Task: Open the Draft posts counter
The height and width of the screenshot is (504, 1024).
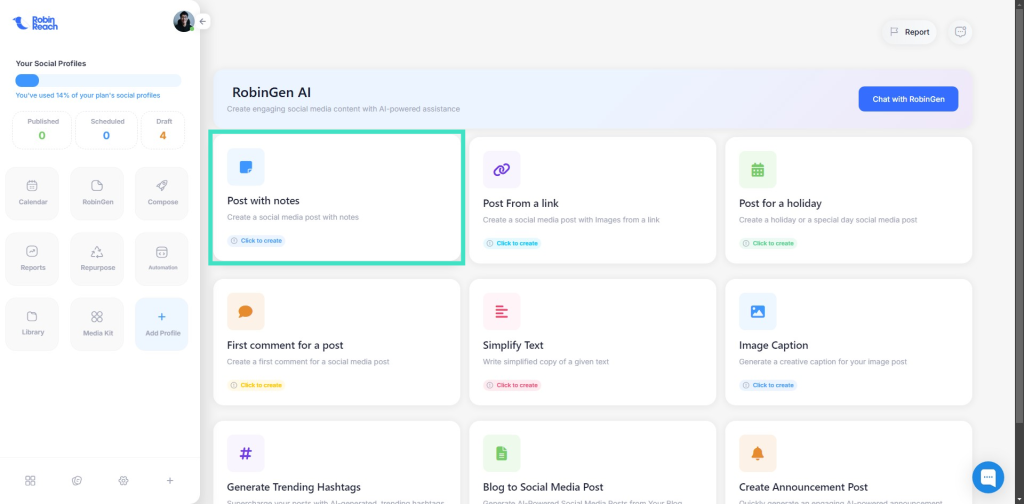Action: [163, 130]
